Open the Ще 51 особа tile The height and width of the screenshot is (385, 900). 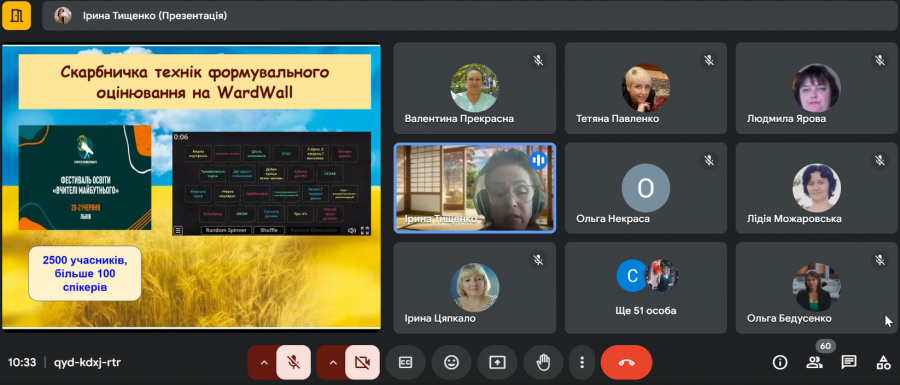point(646,287)
